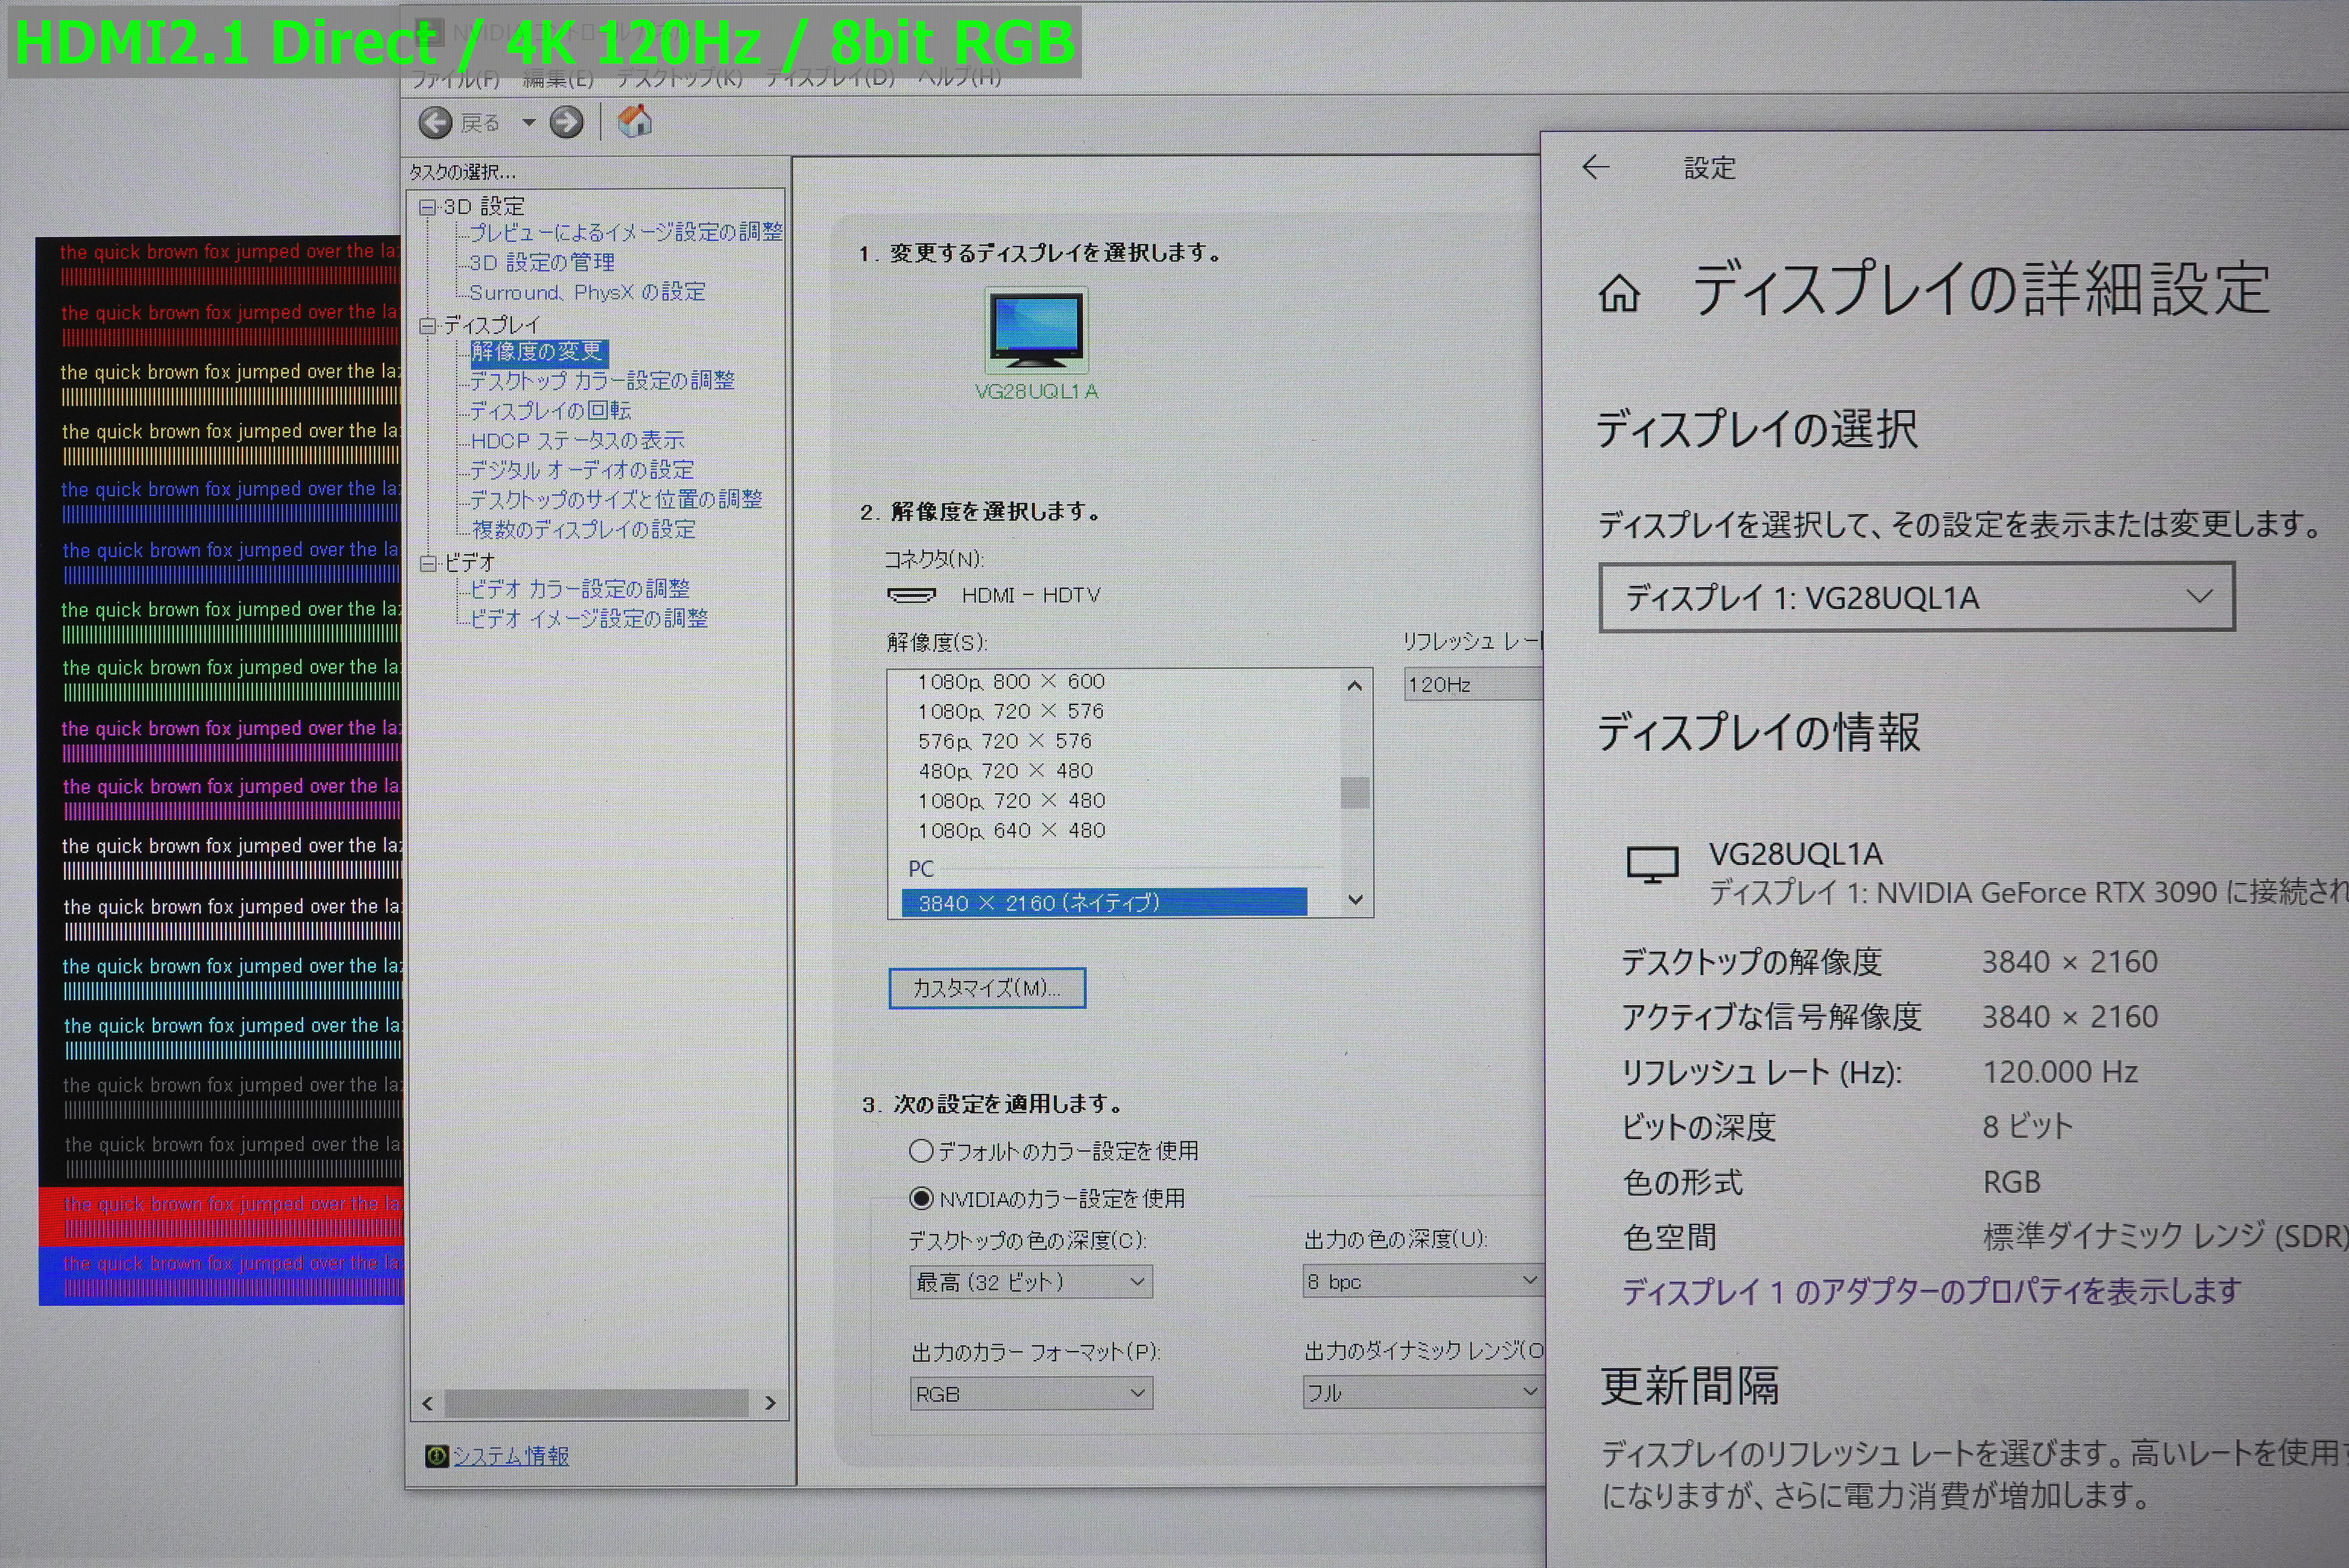Collapse ディスプレイ tree node

pos(428,325)
